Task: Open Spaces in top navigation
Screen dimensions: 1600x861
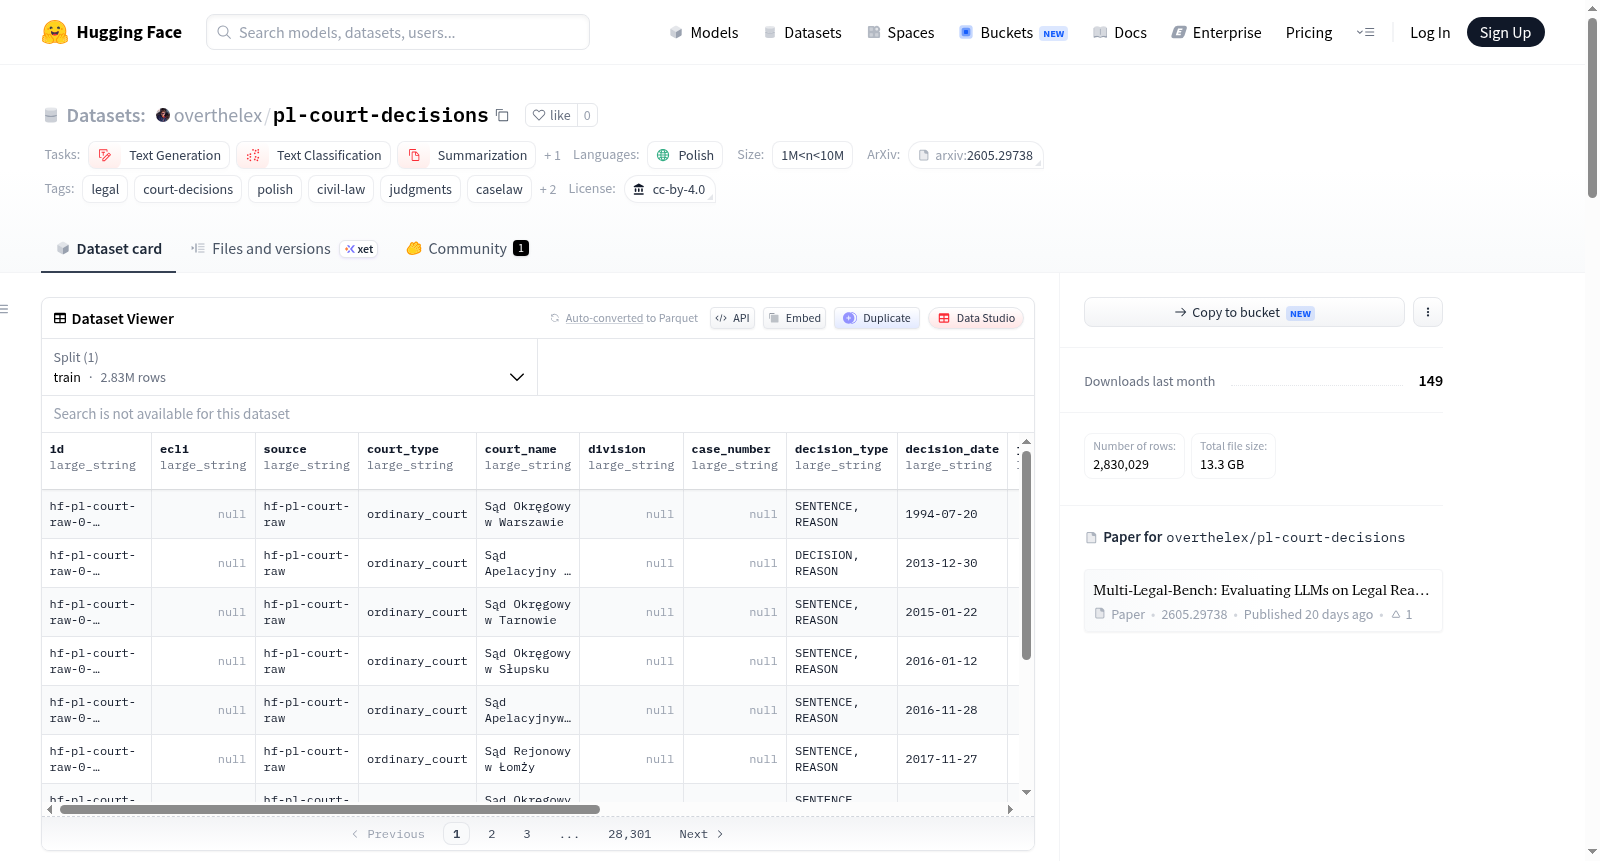Action: [901, 32]
